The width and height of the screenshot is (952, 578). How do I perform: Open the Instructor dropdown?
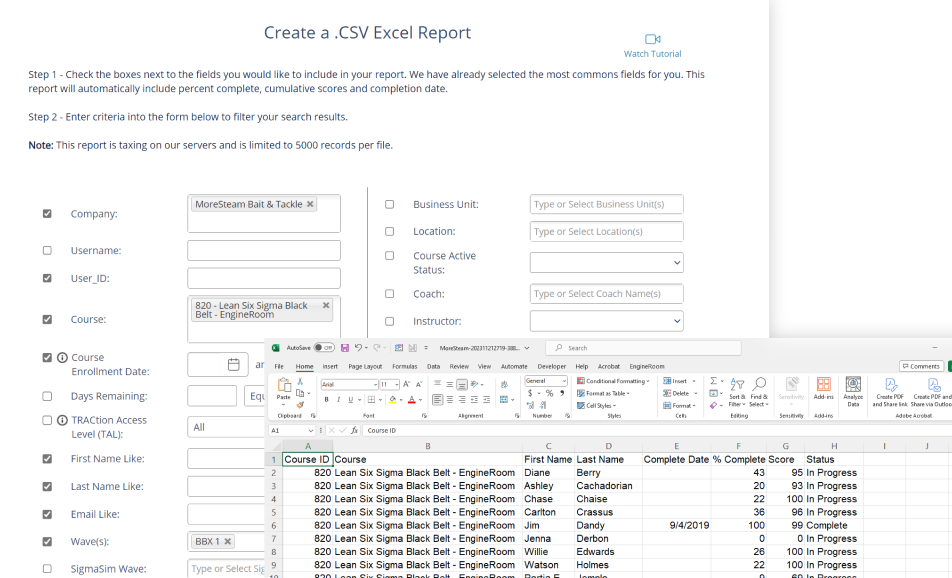coord(607,321)
